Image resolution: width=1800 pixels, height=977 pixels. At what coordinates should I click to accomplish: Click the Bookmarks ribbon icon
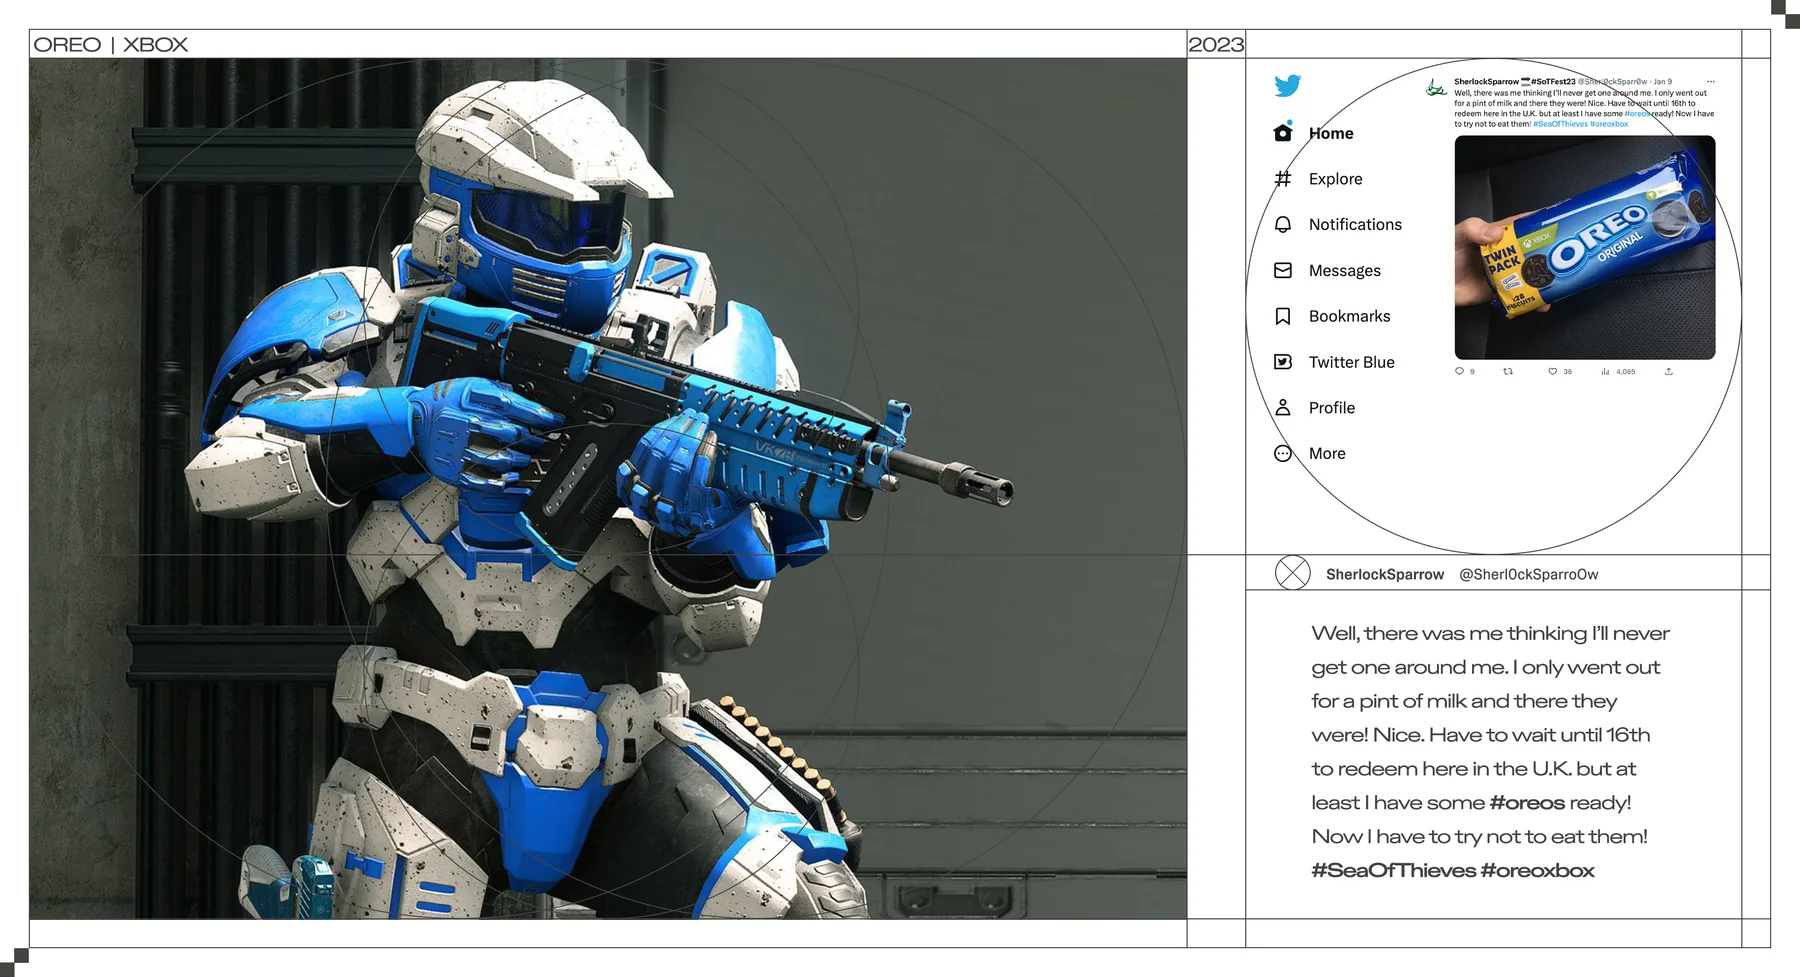[x=1283, y=316]
